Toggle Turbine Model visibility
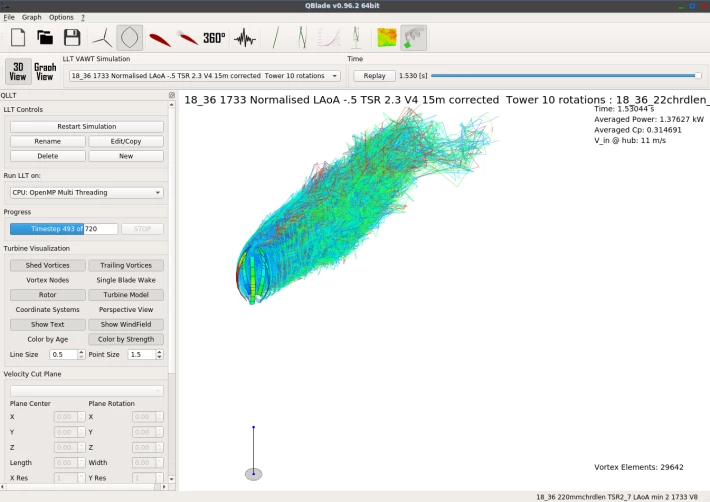 126,295
